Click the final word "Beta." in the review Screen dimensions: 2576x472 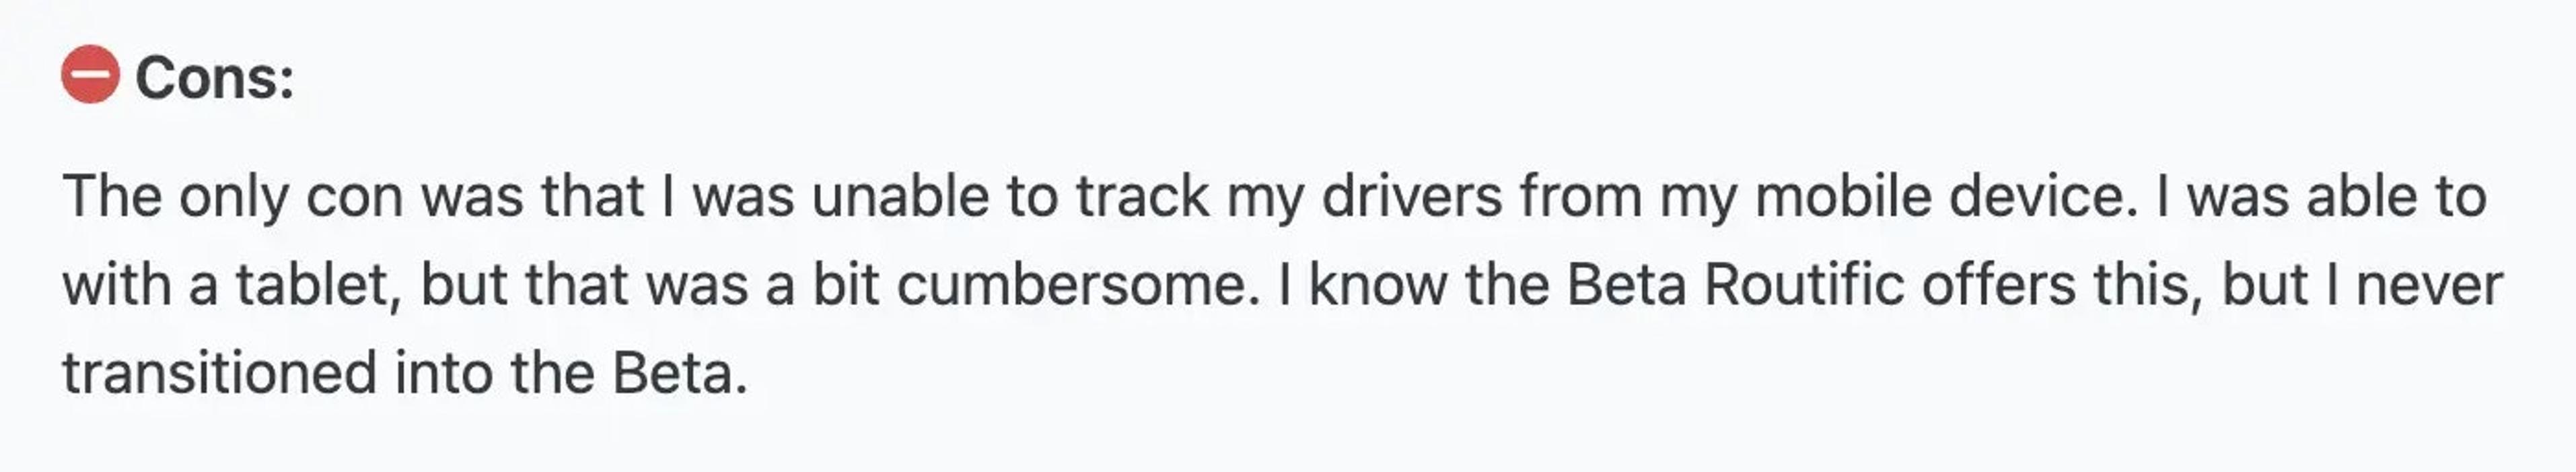[x=679, y=373]
